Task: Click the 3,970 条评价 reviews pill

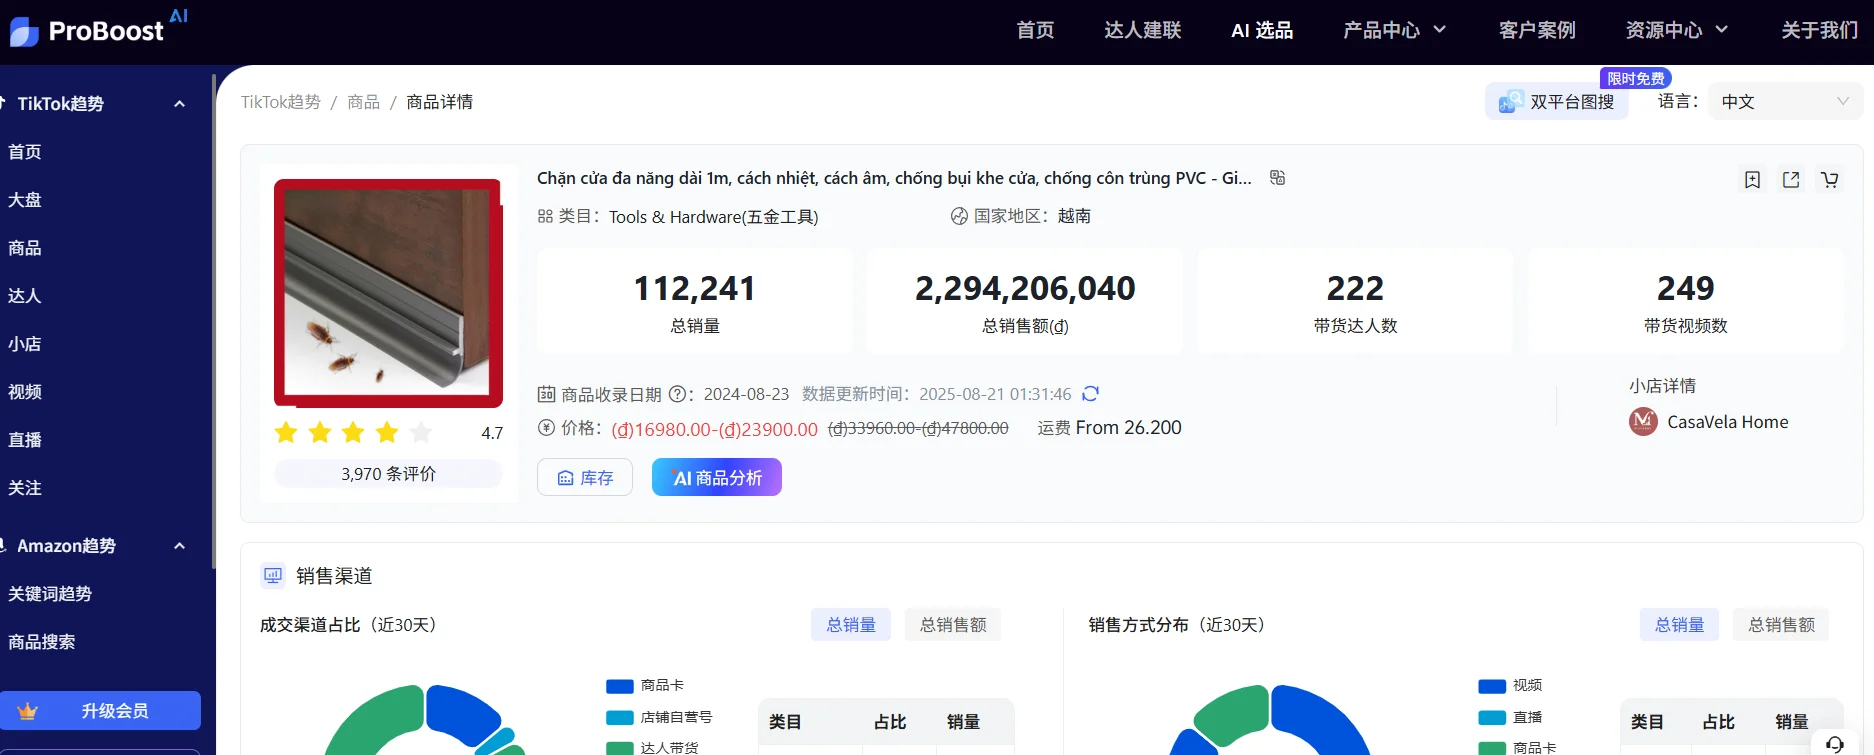Action: coord(388,474)
